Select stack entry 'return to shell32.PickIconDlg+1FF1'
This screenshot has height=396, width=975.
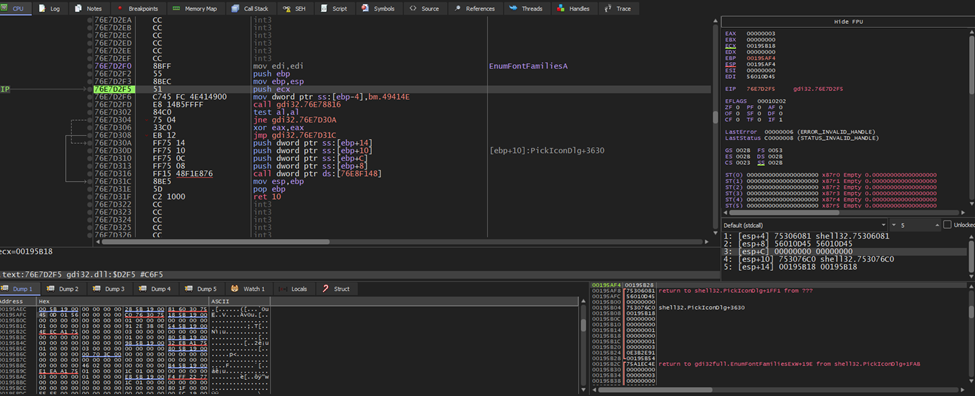point(735,290)
